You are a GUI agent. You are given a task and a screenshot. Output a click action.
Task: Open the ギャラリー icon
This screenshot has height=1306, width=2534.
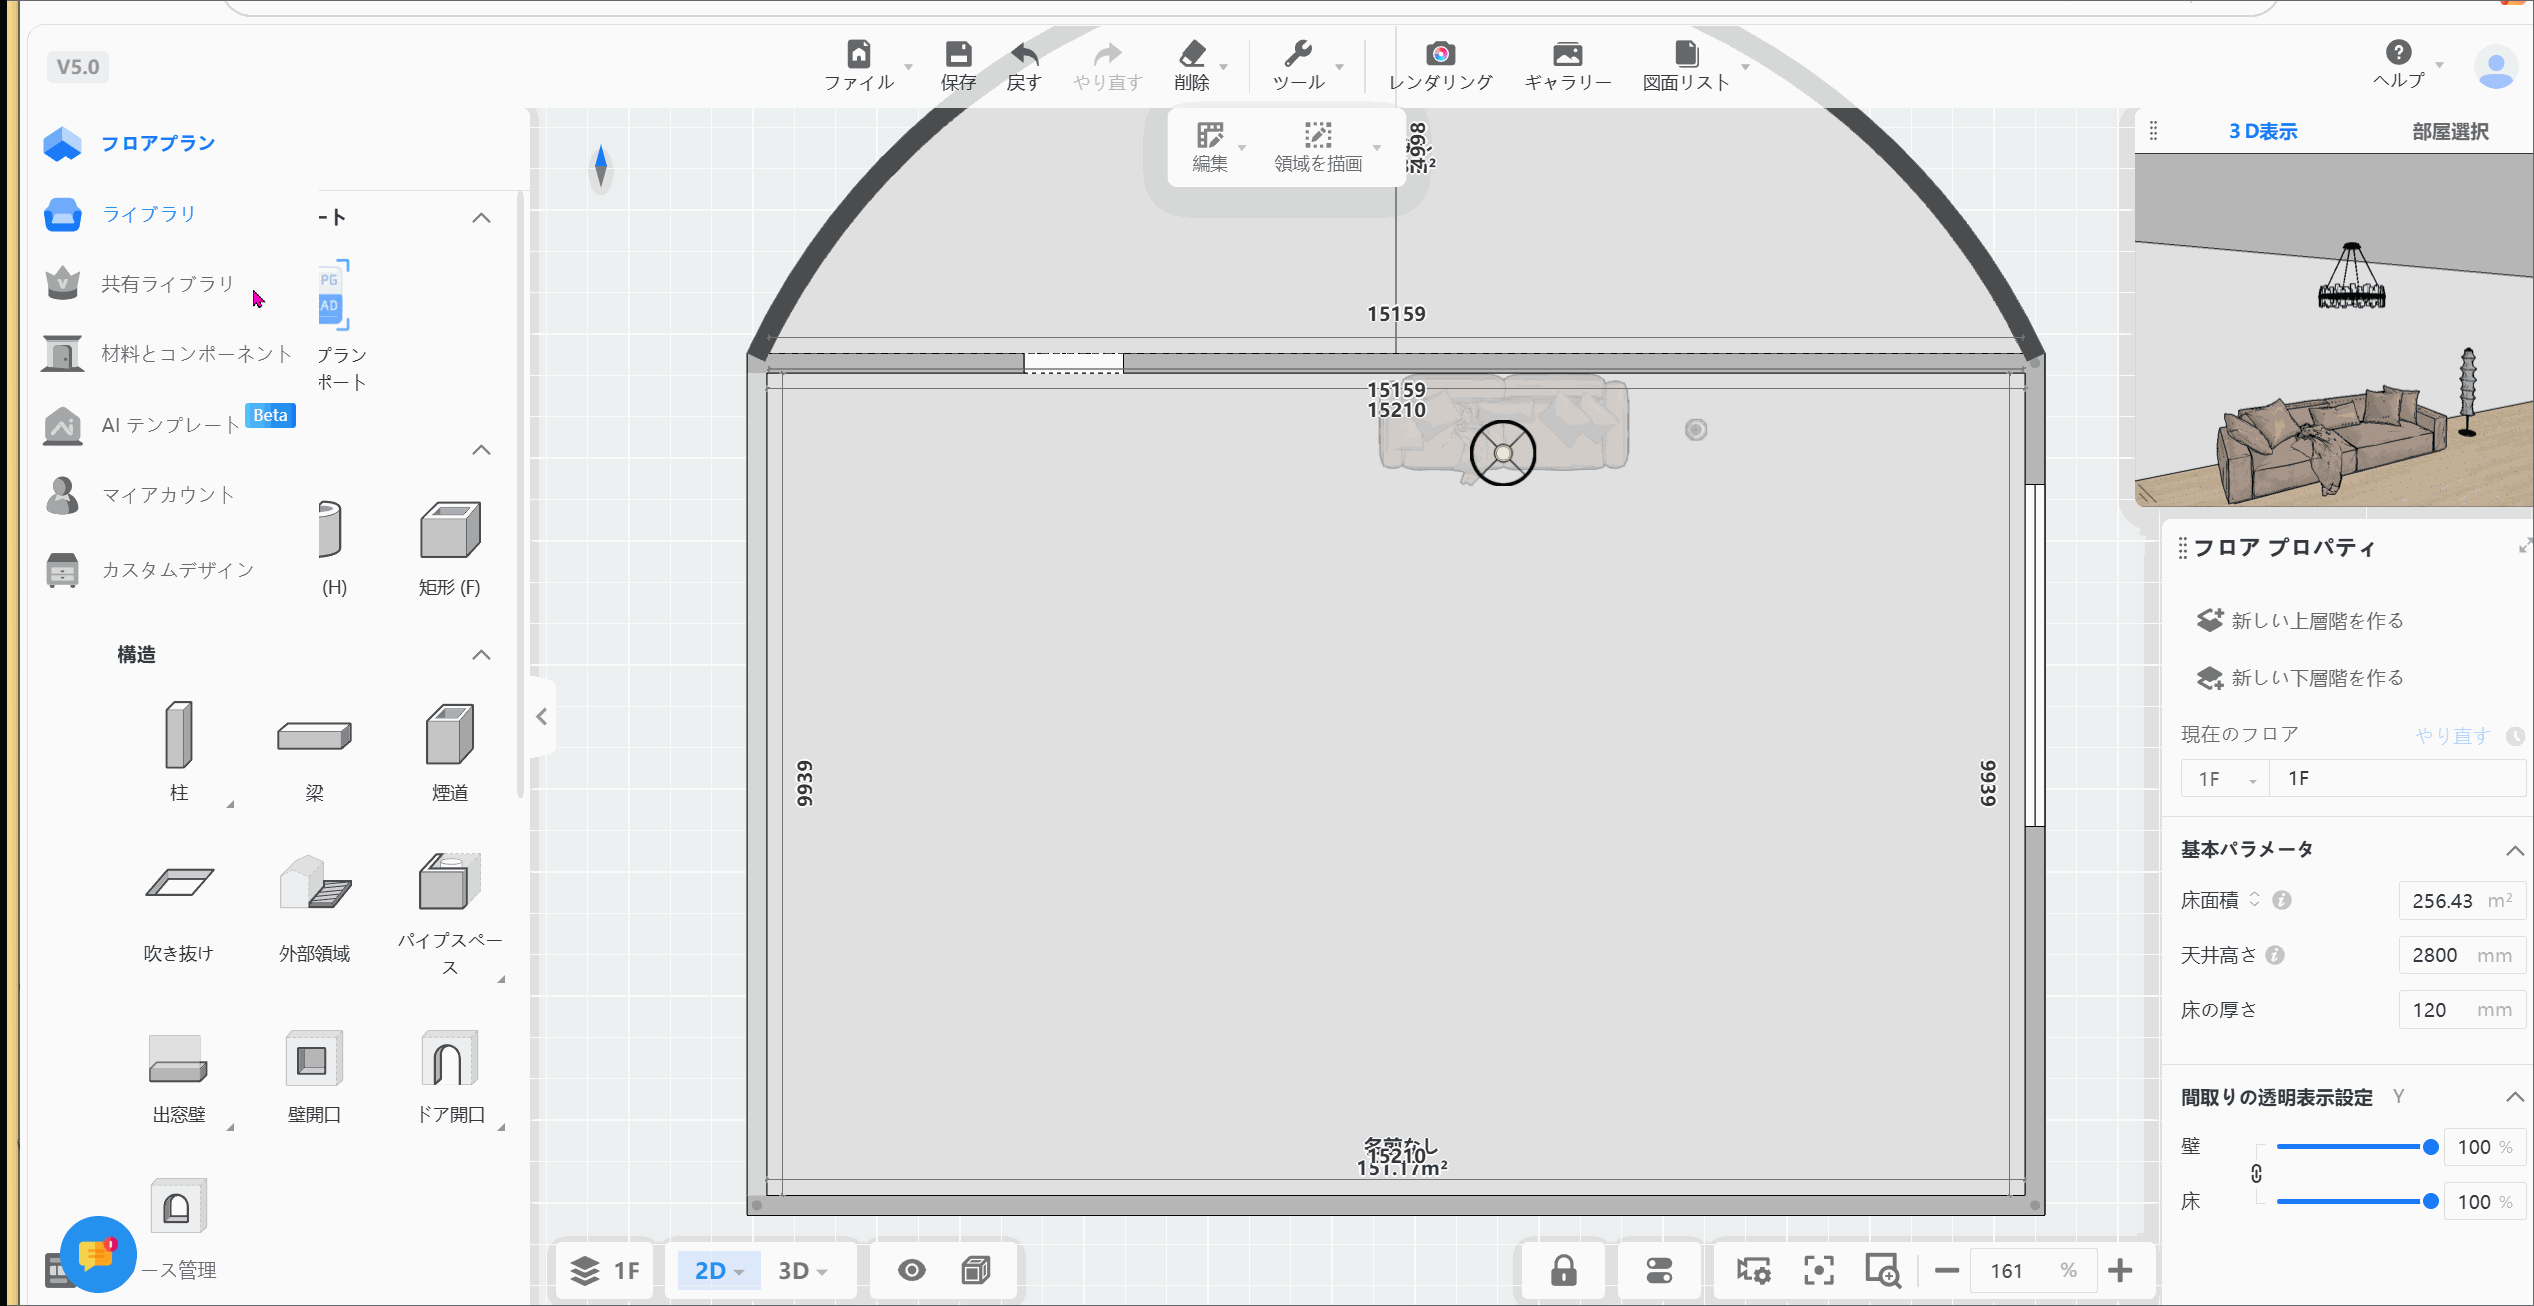[x=1567, y=53]
